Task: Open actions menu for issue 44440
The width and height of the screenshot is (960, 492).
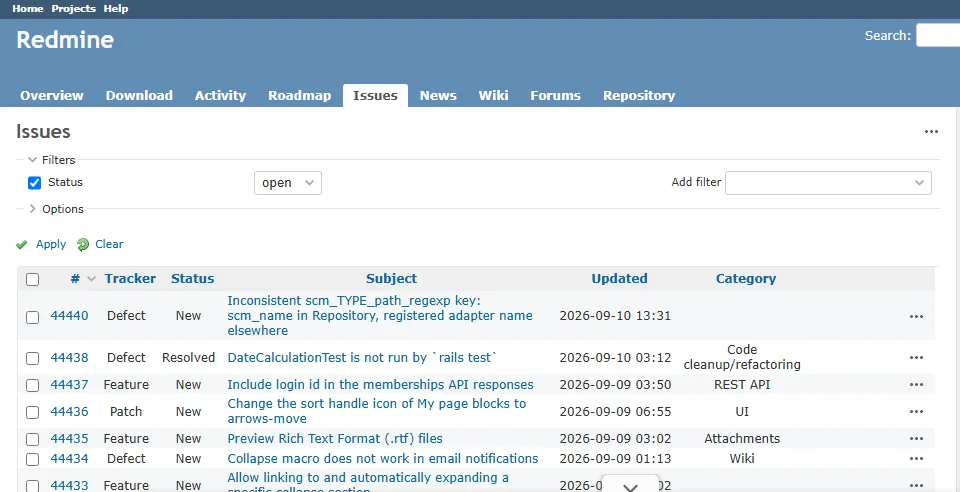Action: click(916, 316)
